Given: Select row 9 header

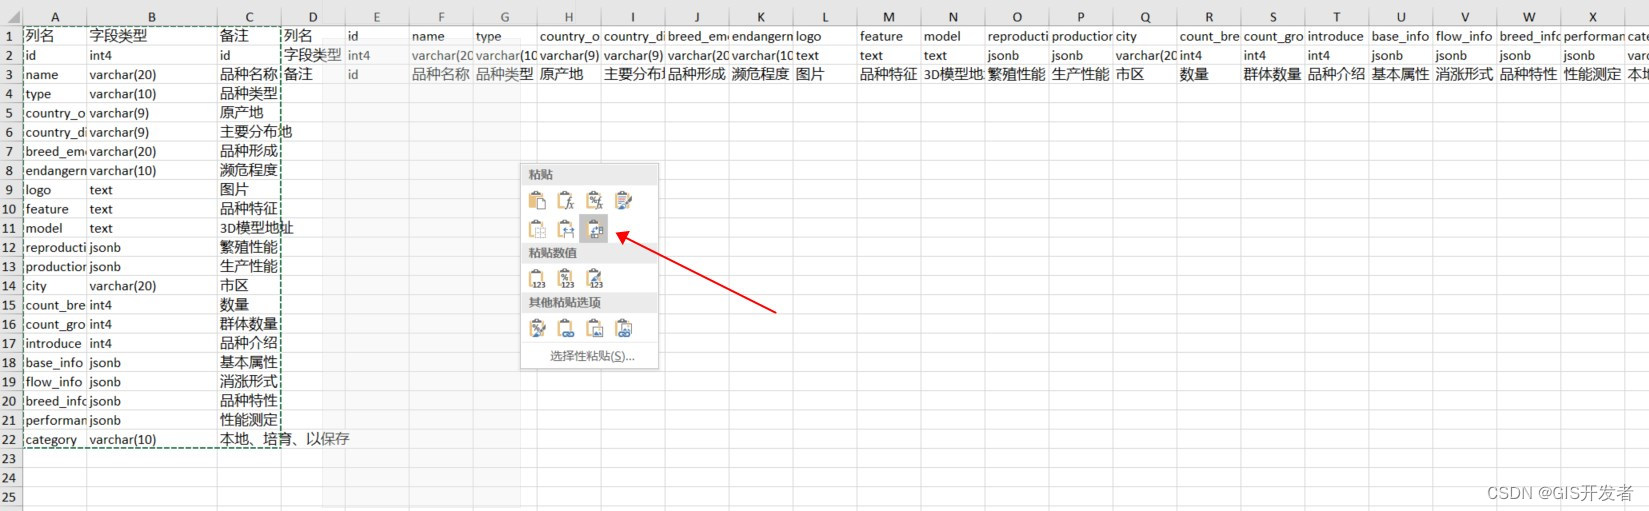Looking at the screenshot, I should click(11, 190).
